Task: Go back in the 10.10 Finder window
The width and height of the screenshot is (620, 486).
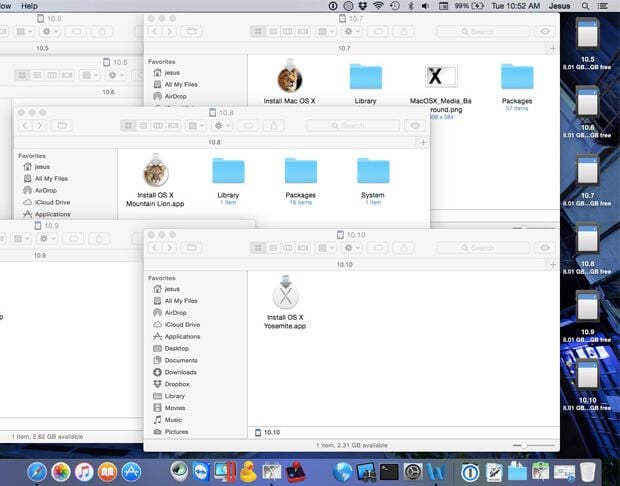Action: click(155, 248)
